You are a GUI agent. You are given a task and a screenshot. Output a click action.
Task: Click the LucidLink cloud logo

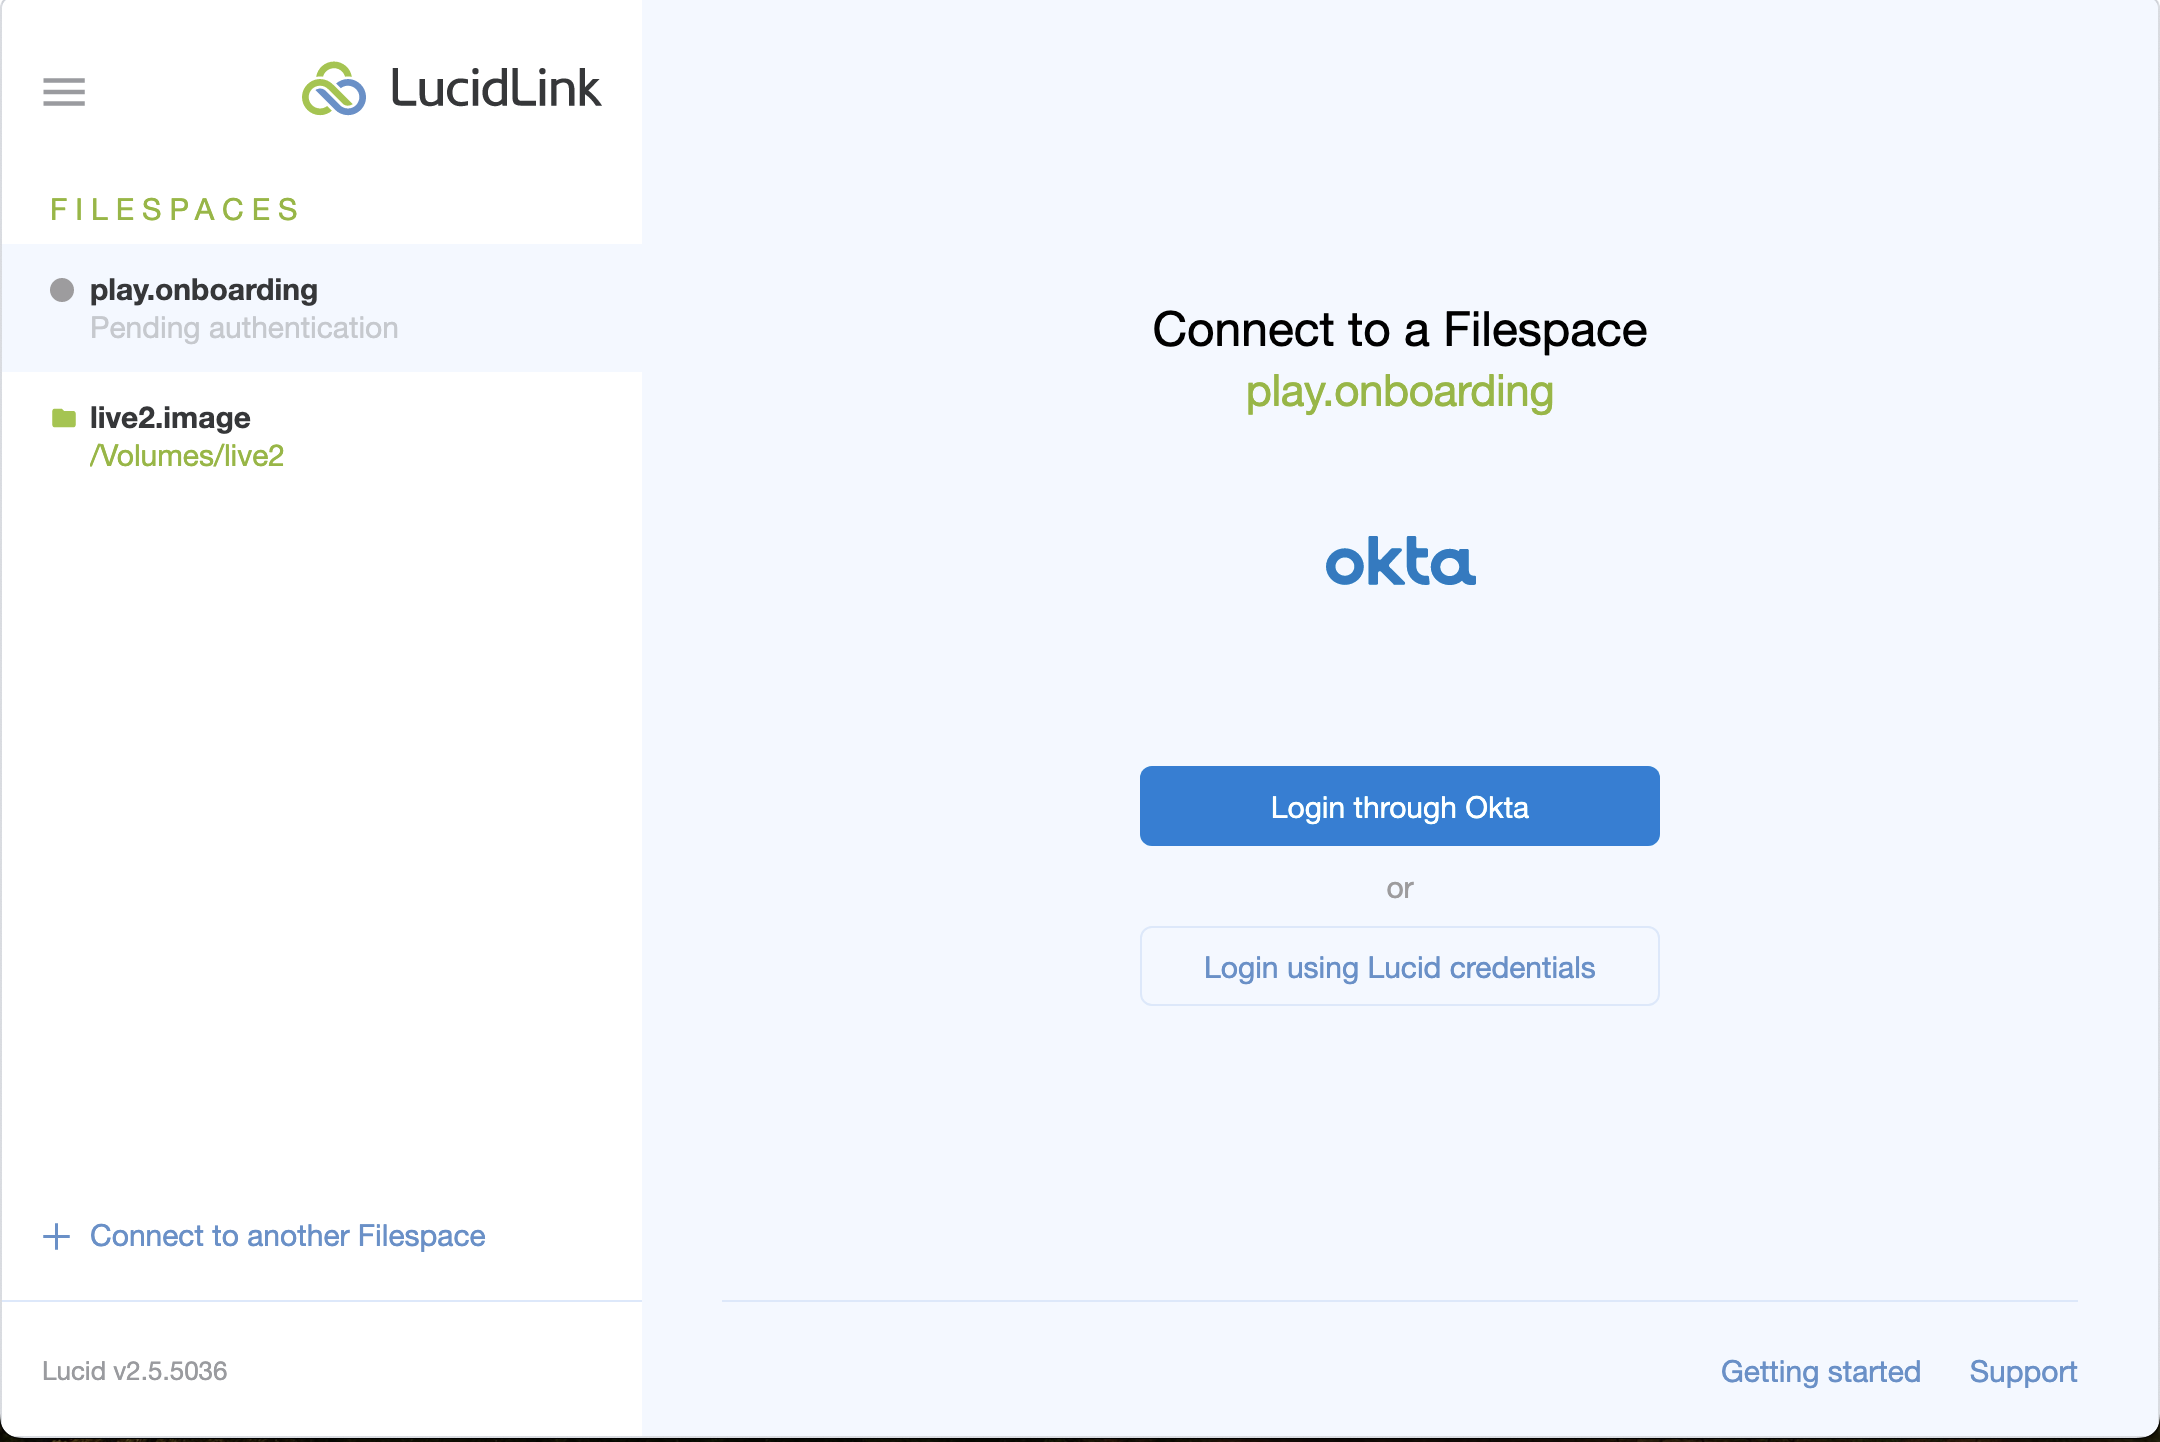[x=334, y=89]
